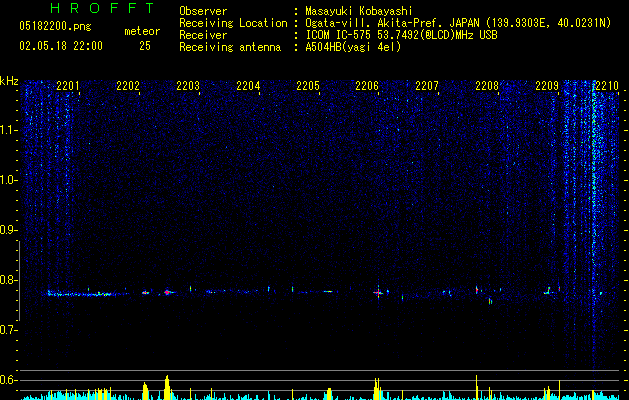Click the 'Receiving antenna' label
The image size is (629, 400).
click(x=230, y=47)
